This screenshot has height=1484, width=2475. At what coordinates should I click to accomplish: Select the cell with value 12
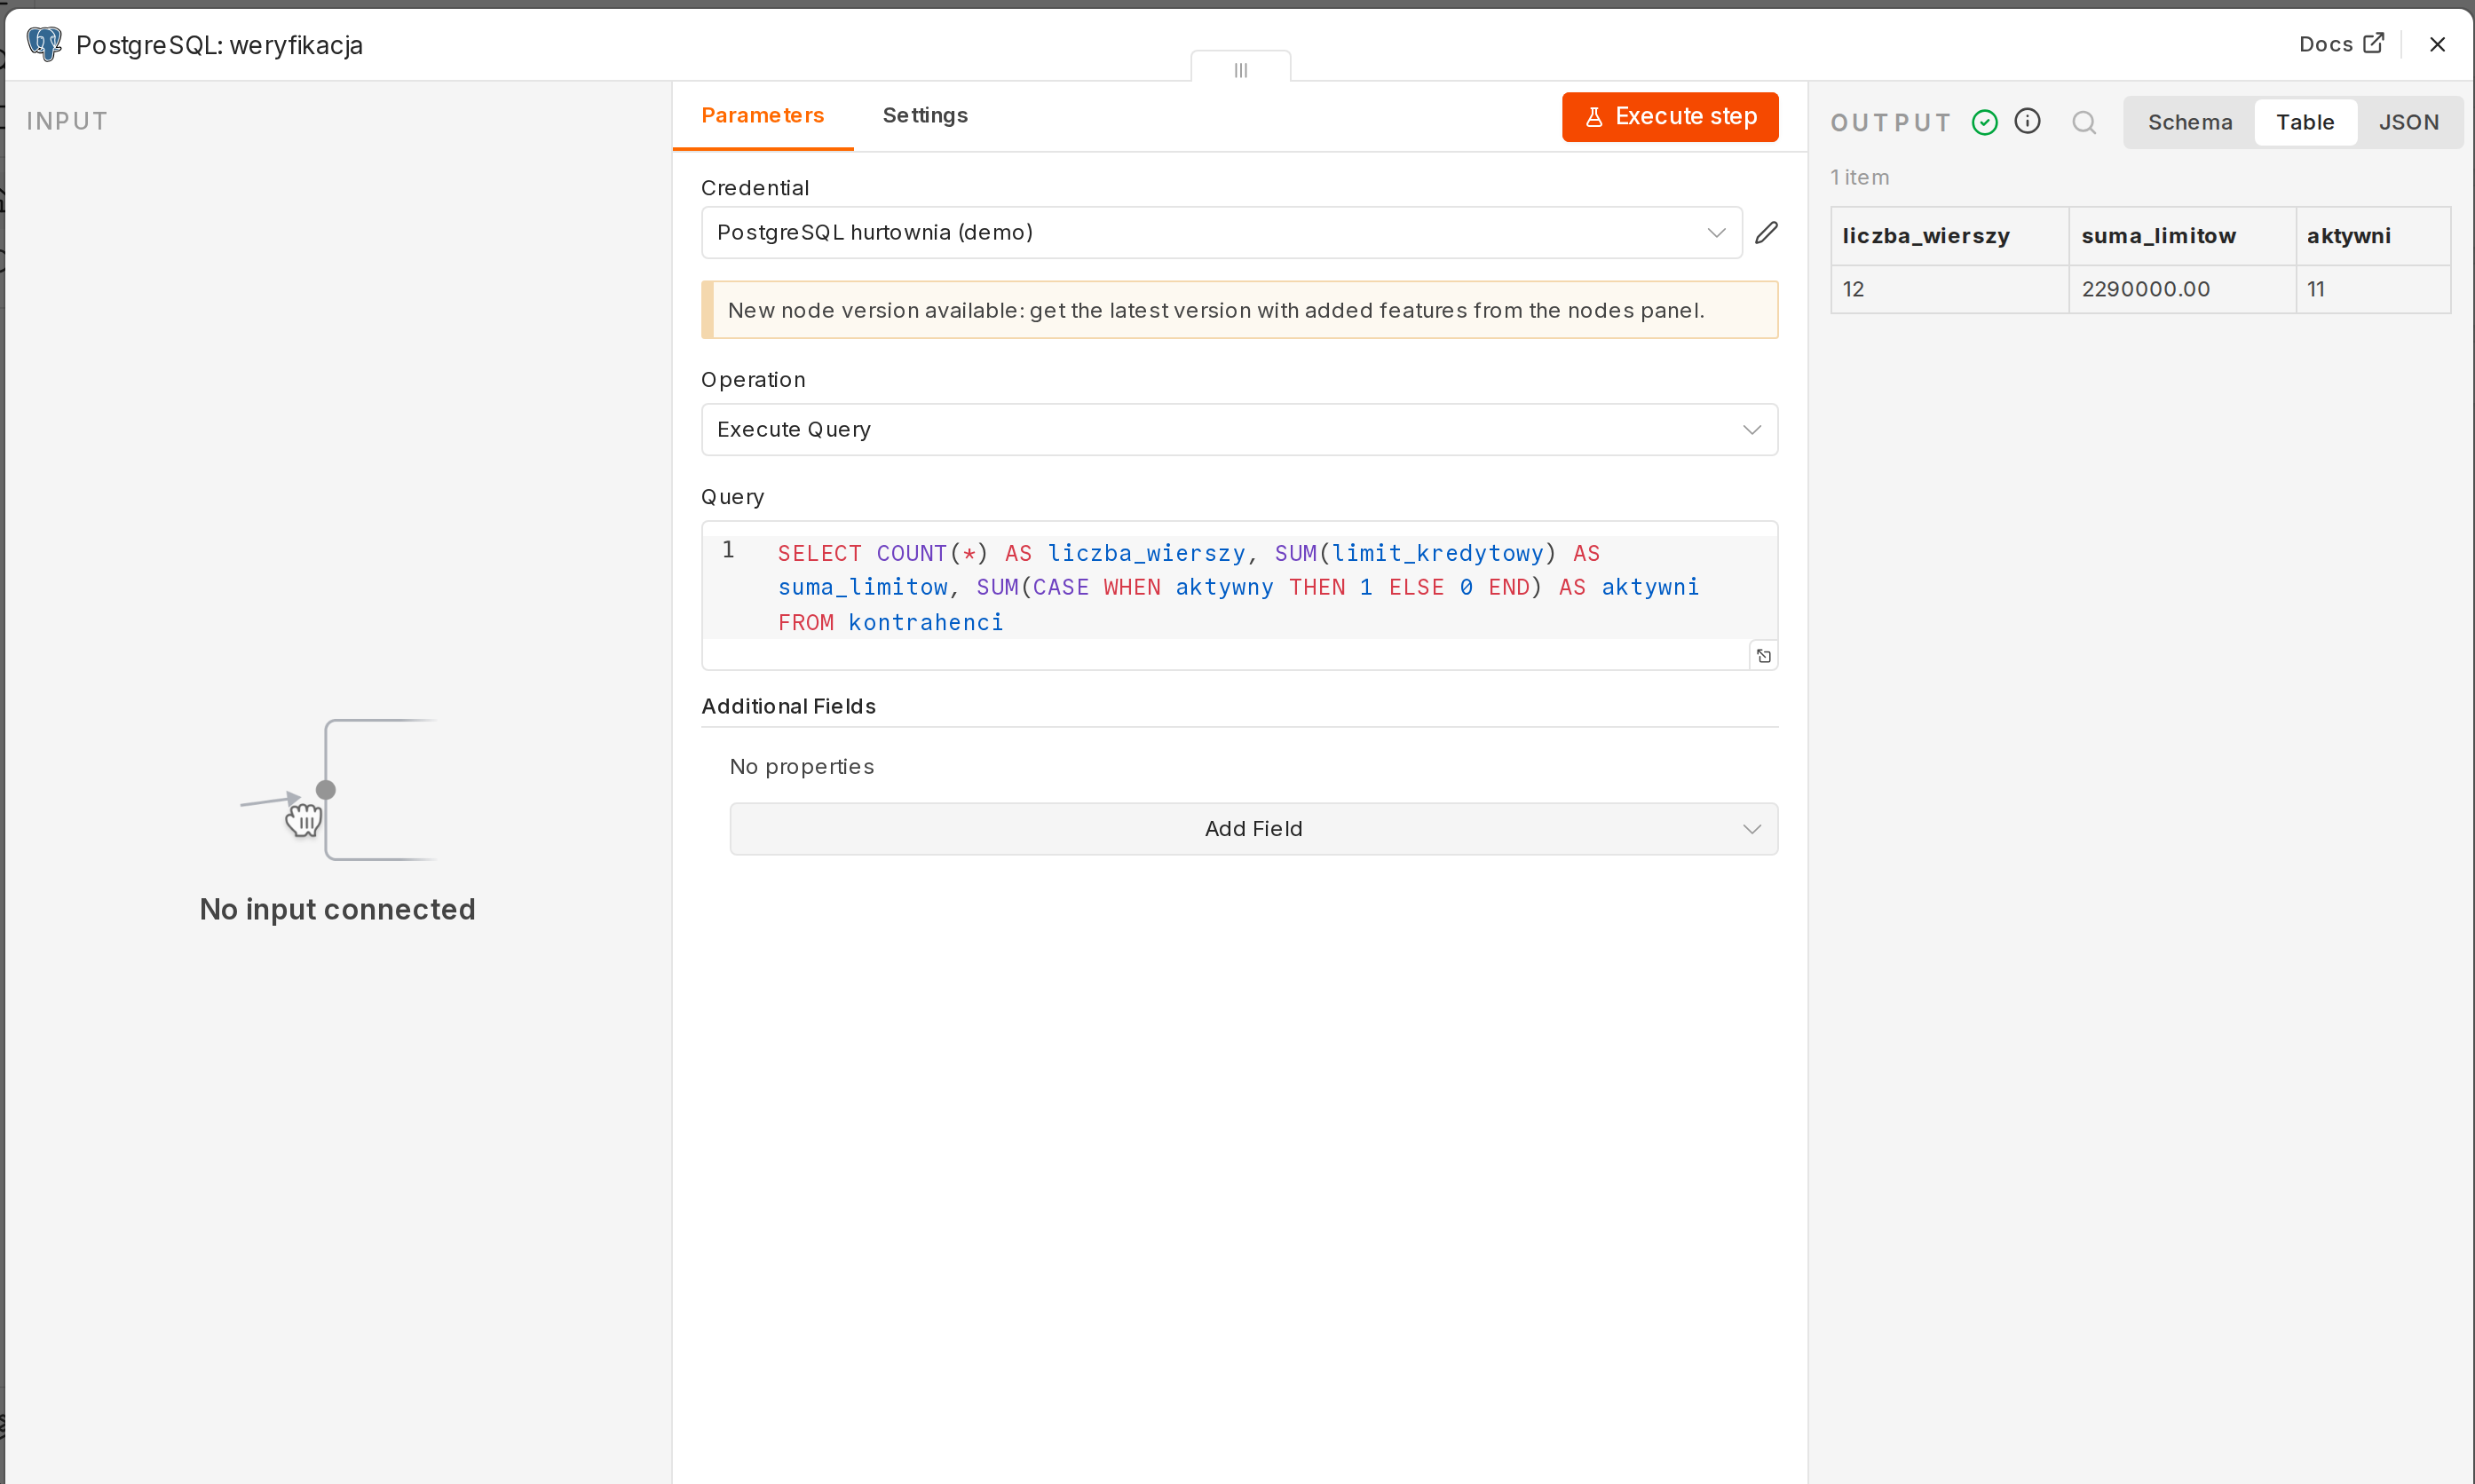[1949, 289]
